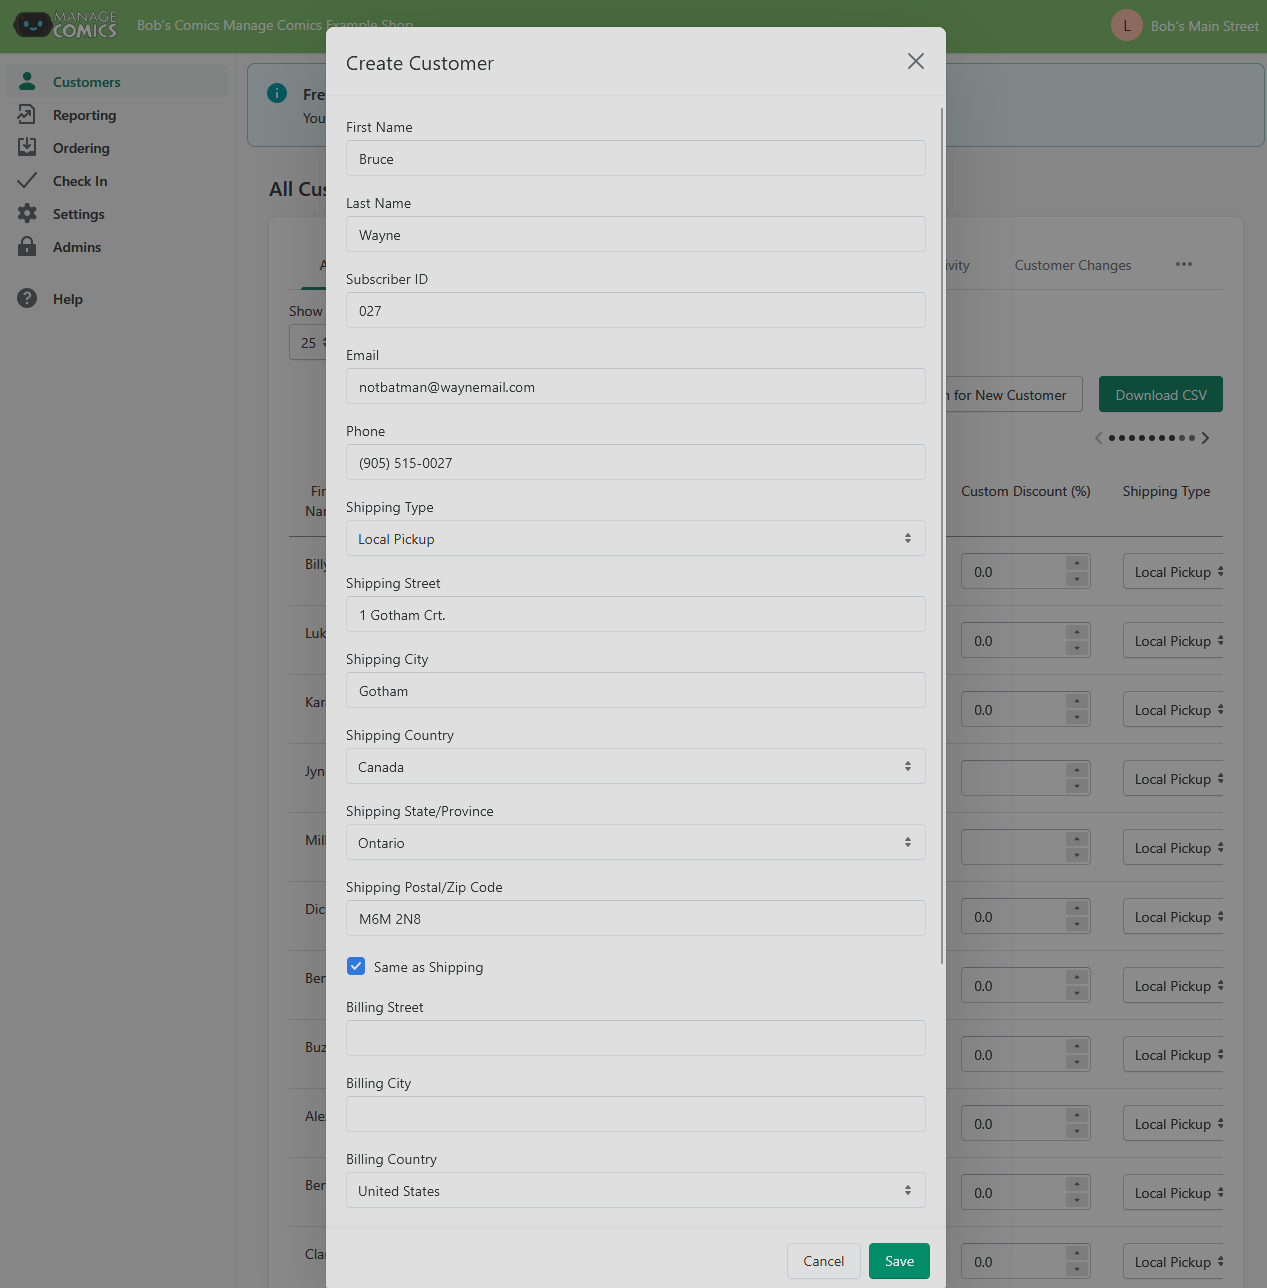This screenshot has height=1288, width=1267.
Task: Uncheck the Same as Shipping checkbox
Action: pos(356,966)
